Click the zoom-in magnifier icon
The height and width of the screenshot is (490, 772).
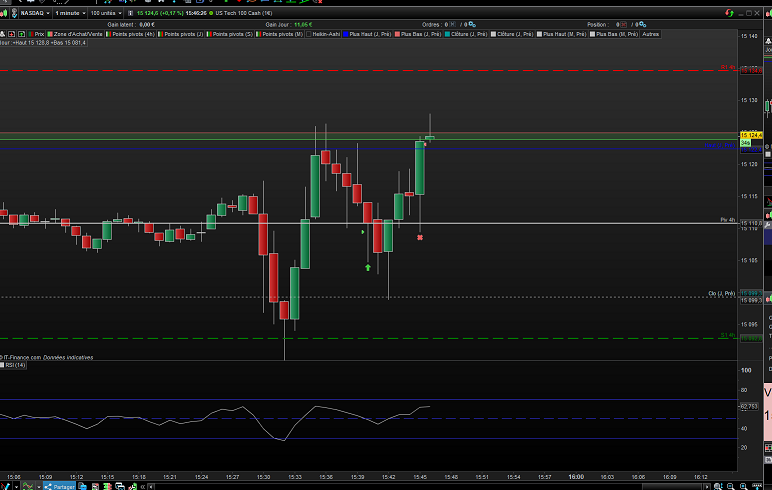point(744,487)
